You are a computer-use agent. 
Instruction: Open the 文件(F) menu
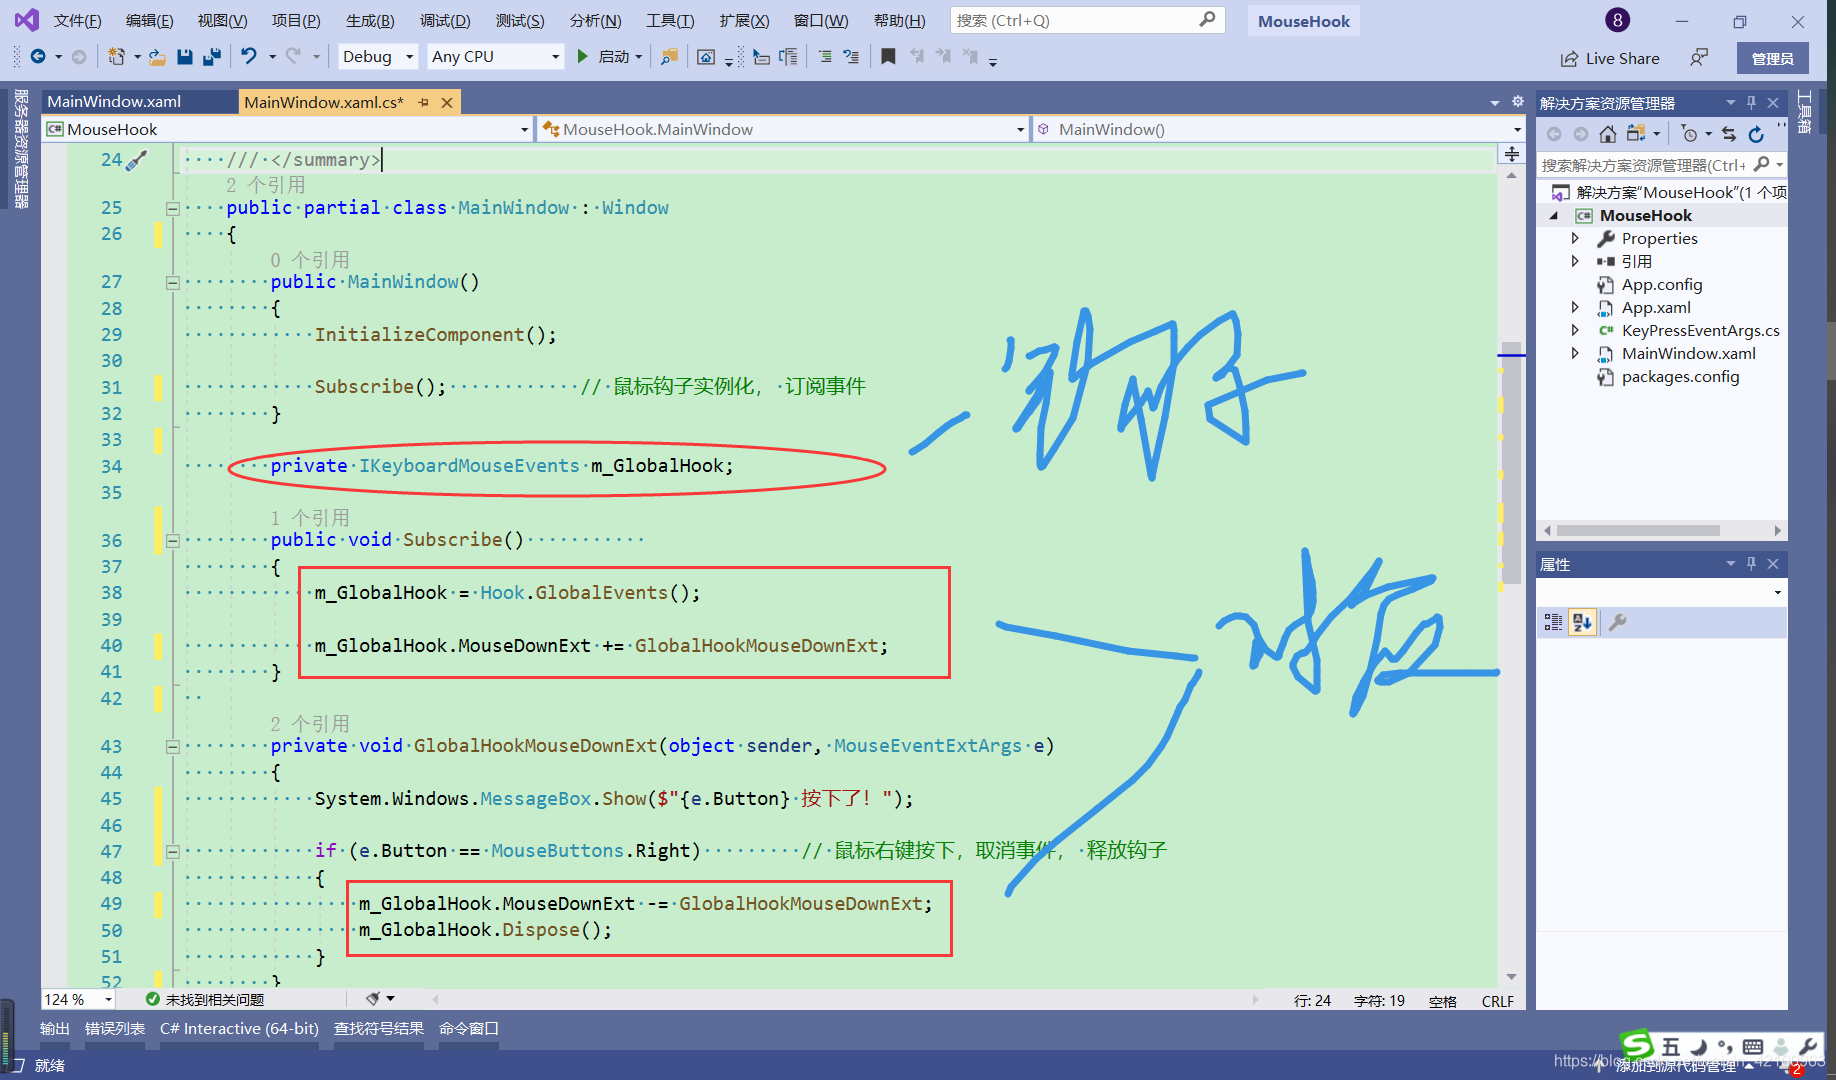tap(78, 21)
